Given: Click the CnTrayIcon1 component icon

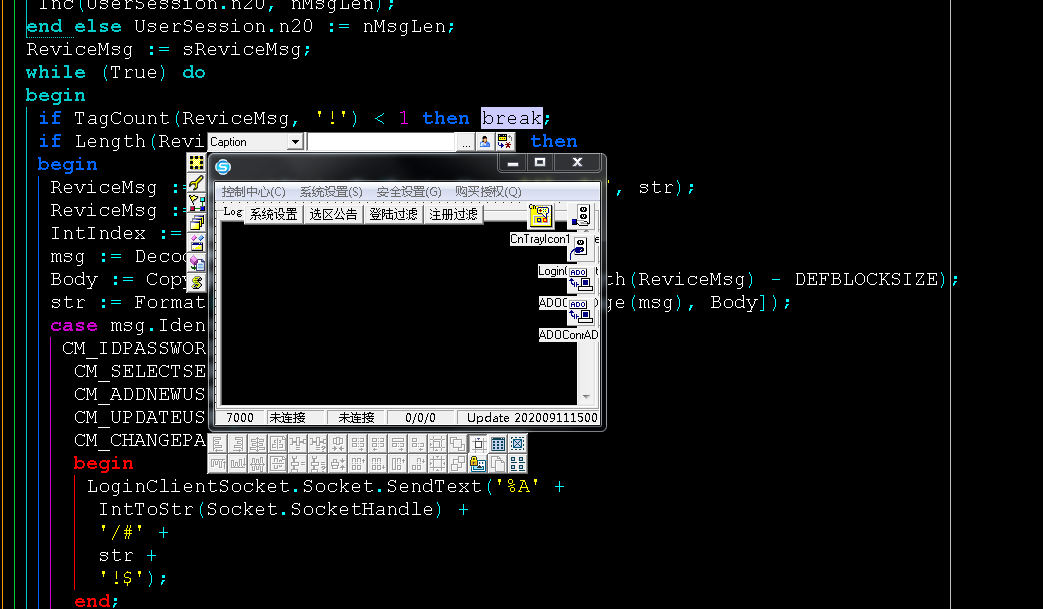Looking at the screenshot, I should 540,216.
